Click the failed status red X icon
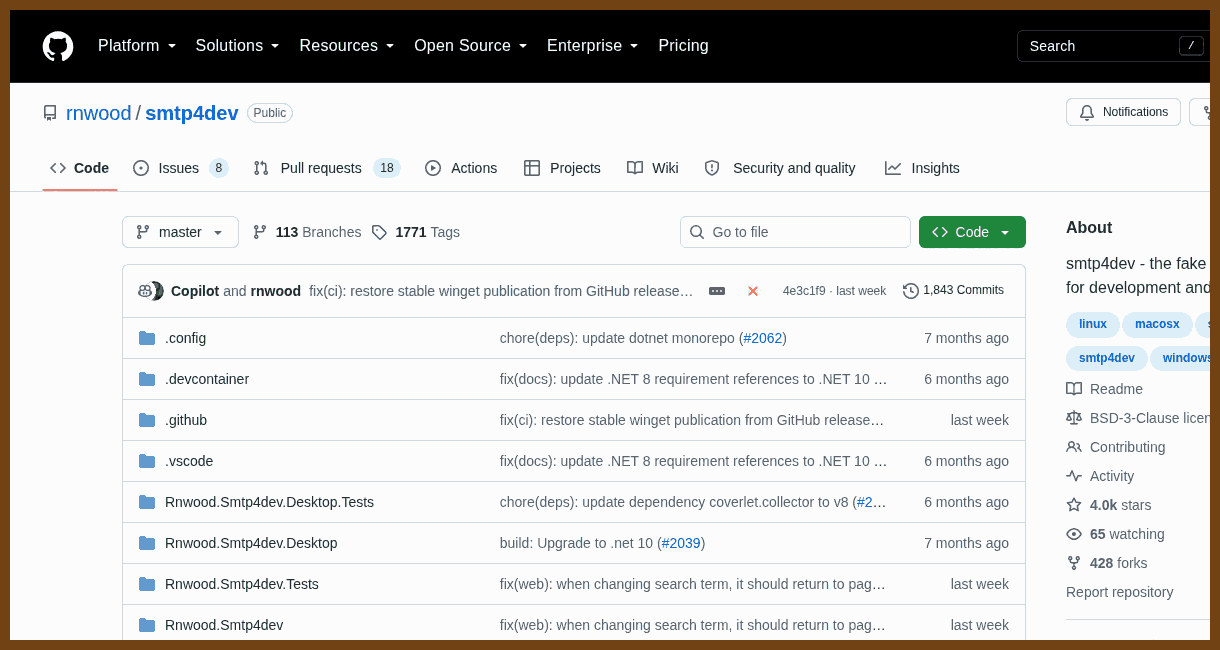This screenshot has height=650, width=1220. pyautogui.click(x=753, y=291)
